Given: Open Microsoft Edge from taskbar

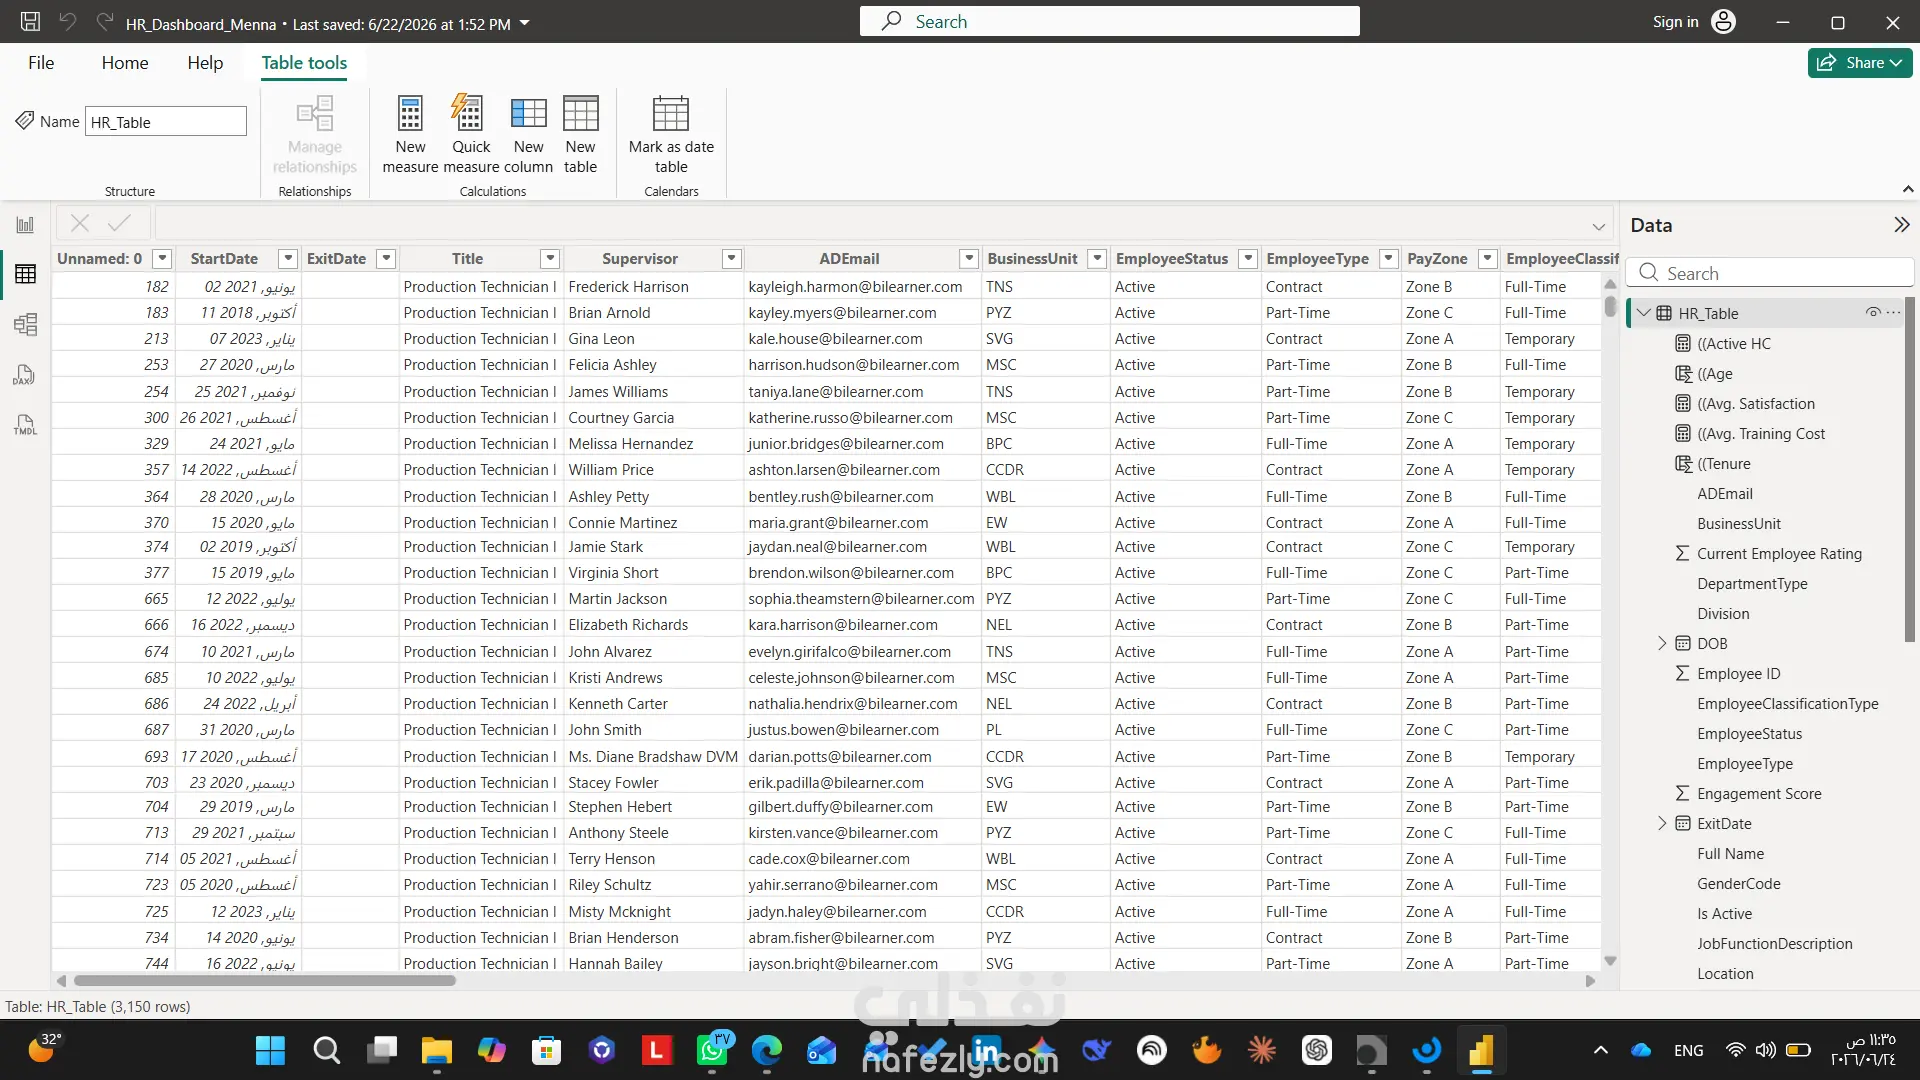Looking at the screenshot, I should [767, 1050].
